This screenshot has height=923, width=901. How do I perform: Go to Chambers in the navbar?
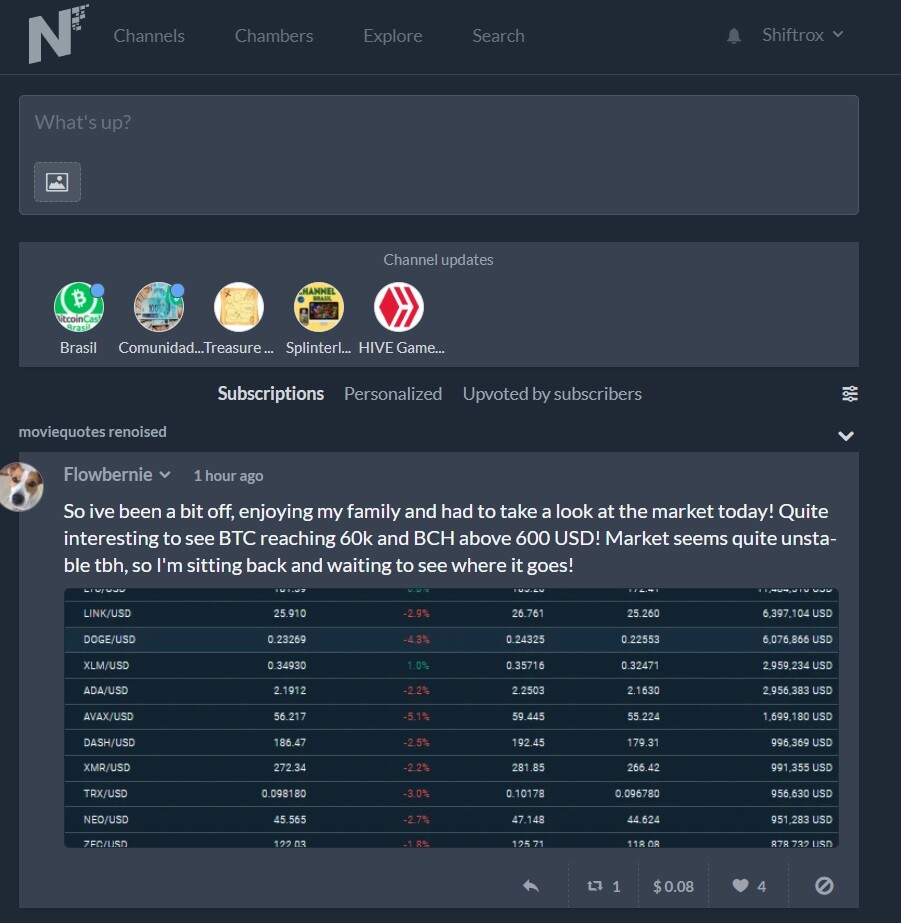click(274, 36)
